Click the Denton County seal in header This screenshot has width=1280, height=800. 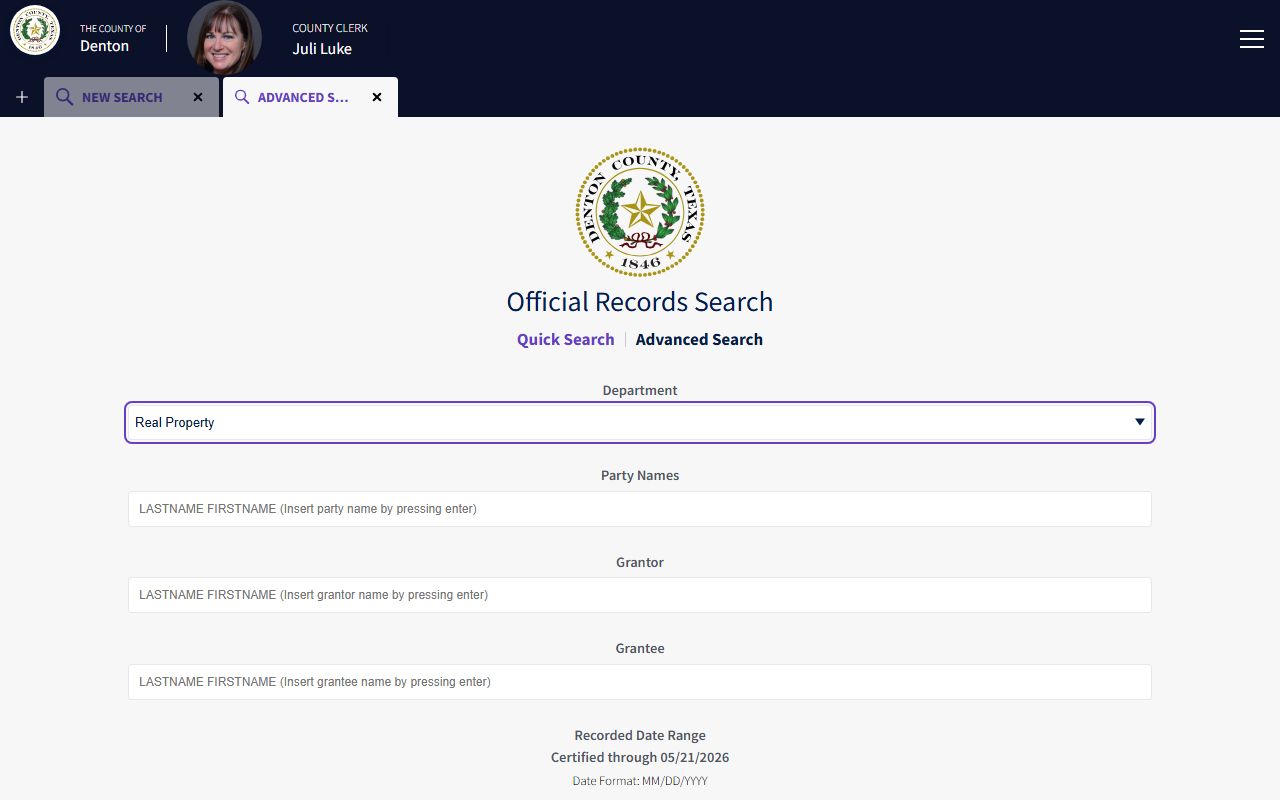[x=35, y=30]
